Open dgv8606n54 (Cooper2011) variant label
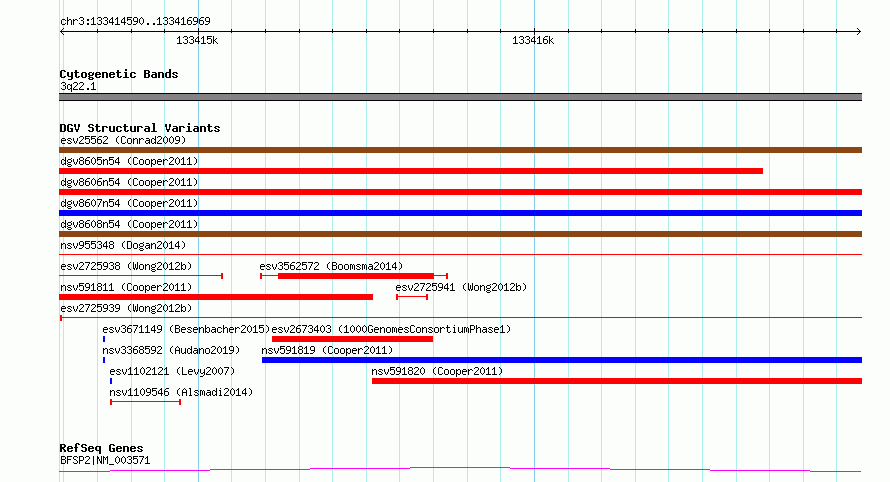The image size is (890, 482). [129, 182]
